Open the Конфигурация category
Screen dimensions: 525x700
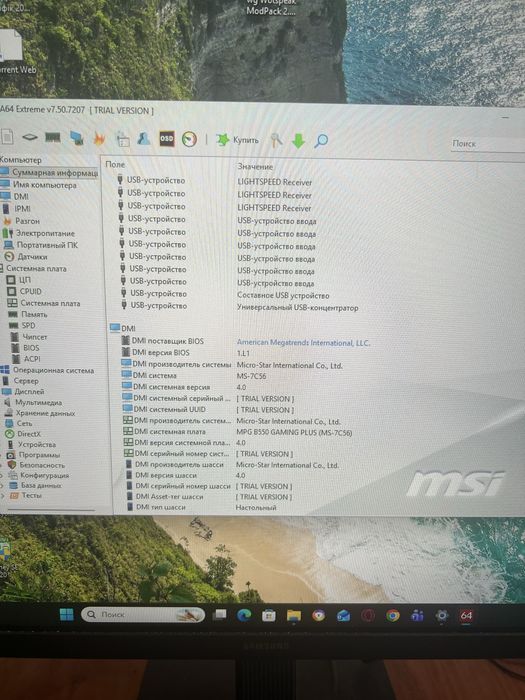(x=44, y=475)
